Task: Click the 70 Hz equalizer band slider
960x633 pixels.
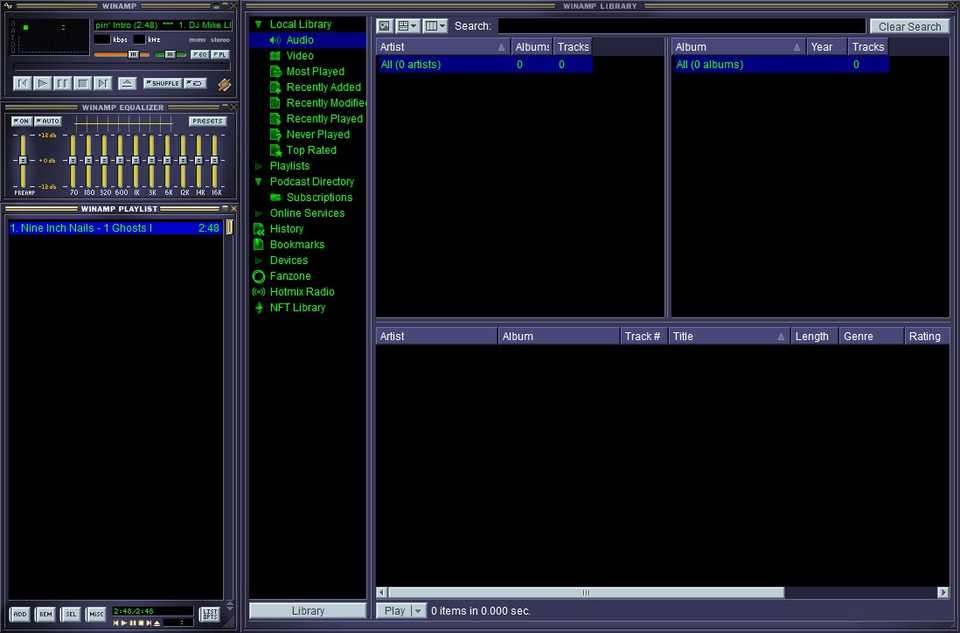Action: pos(73,161)
